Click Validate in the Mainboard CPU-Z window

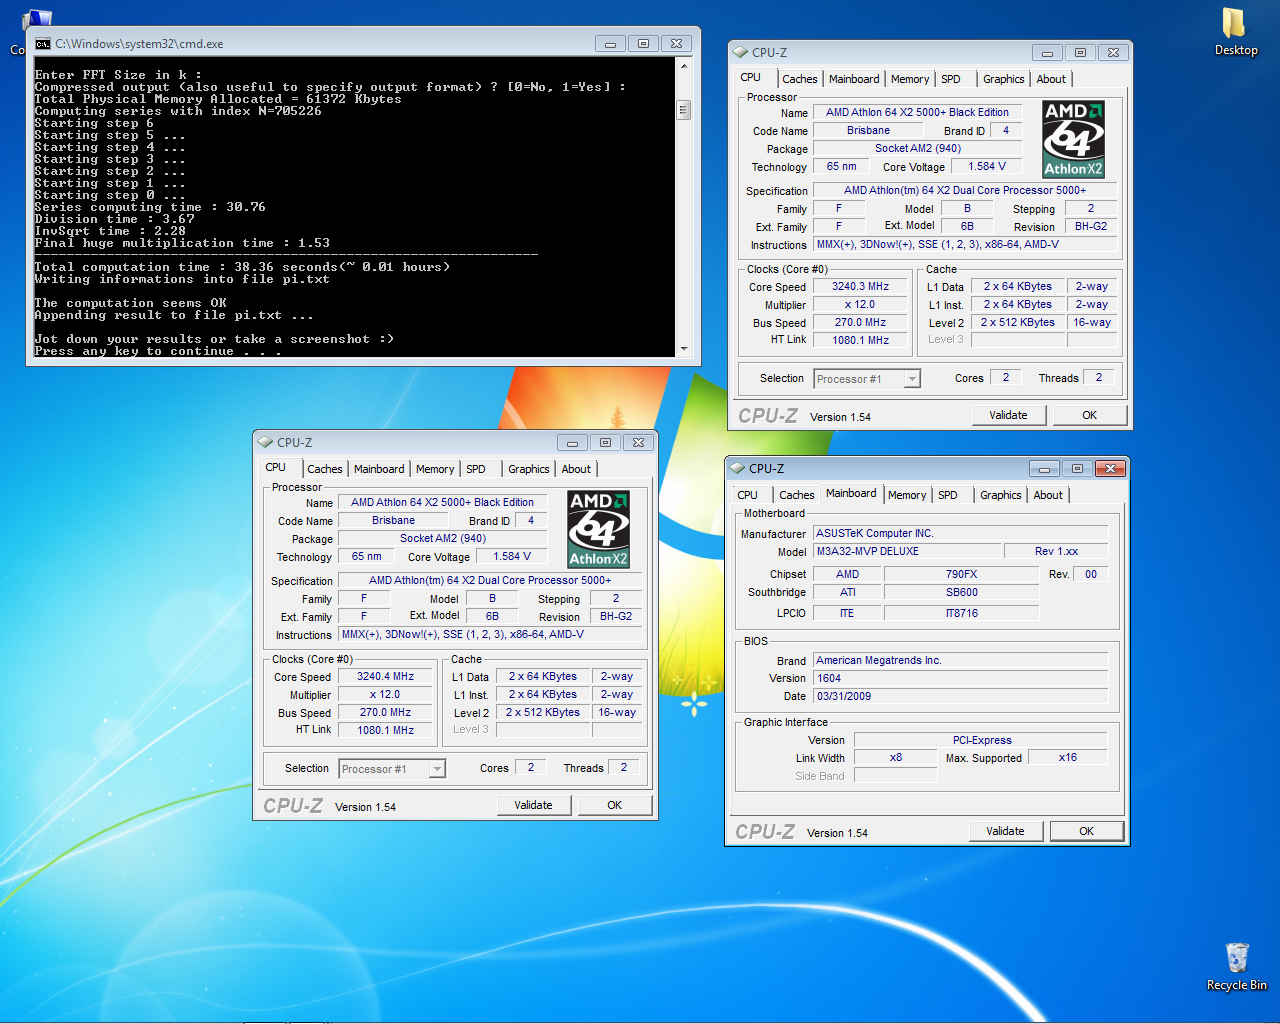coord(1005,831)
